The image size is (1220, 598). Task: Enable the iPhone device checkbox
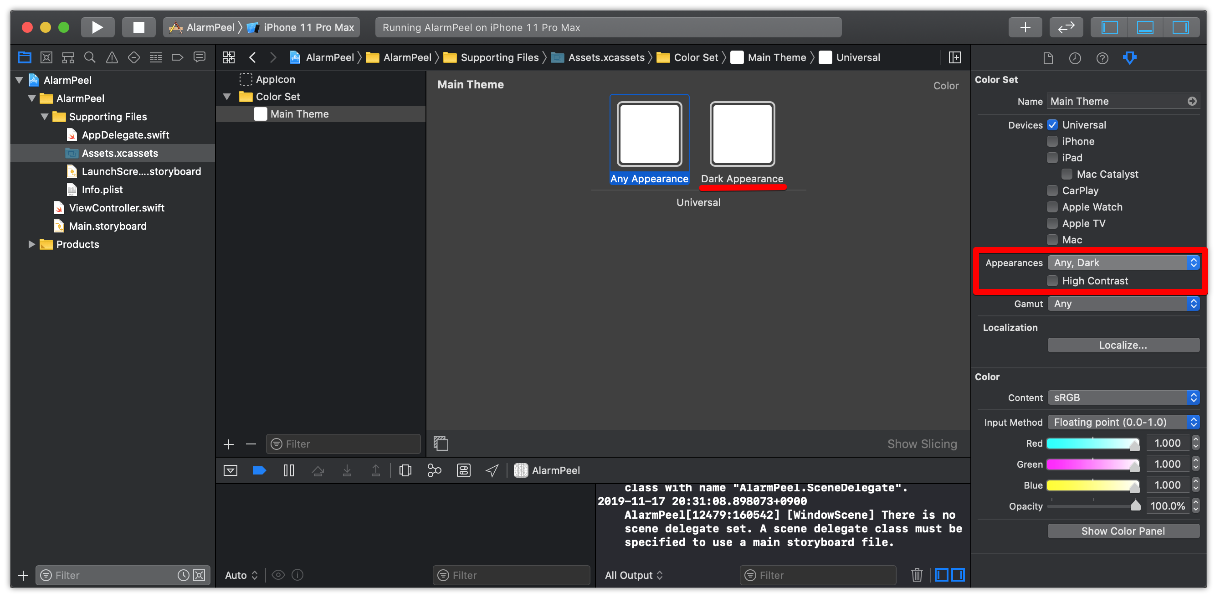[x=1052, y=142]
